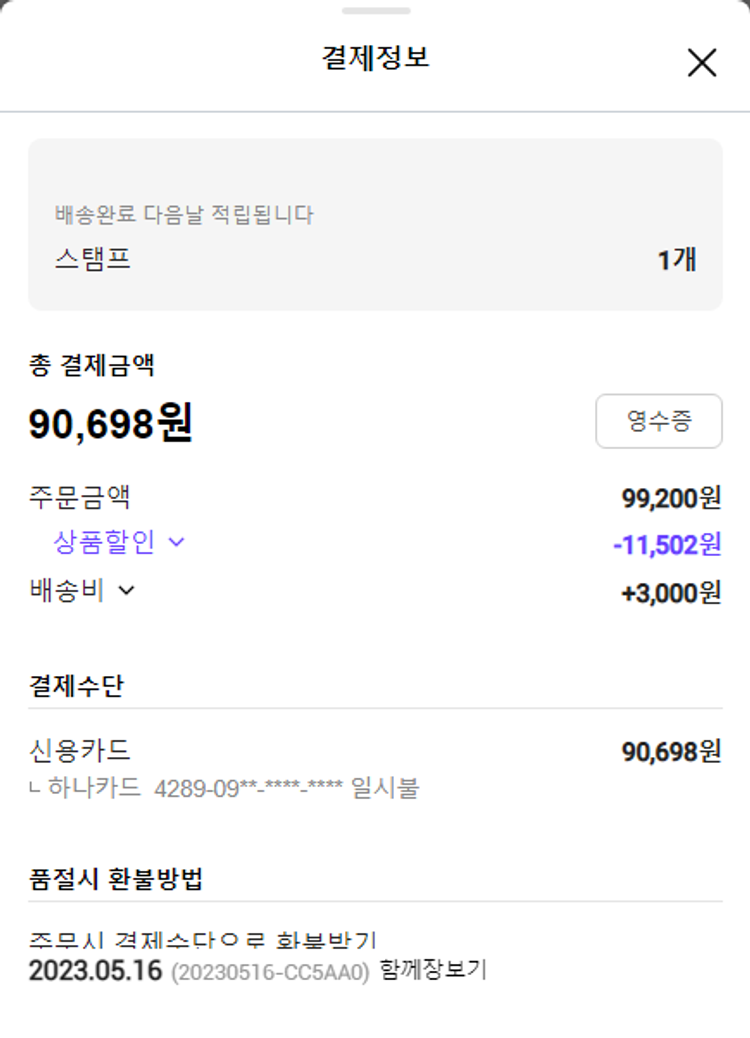Close the 결제정보 payment info sheet
The width and height of the screenshot is (750, 1038).
click(x=702, y=62)
